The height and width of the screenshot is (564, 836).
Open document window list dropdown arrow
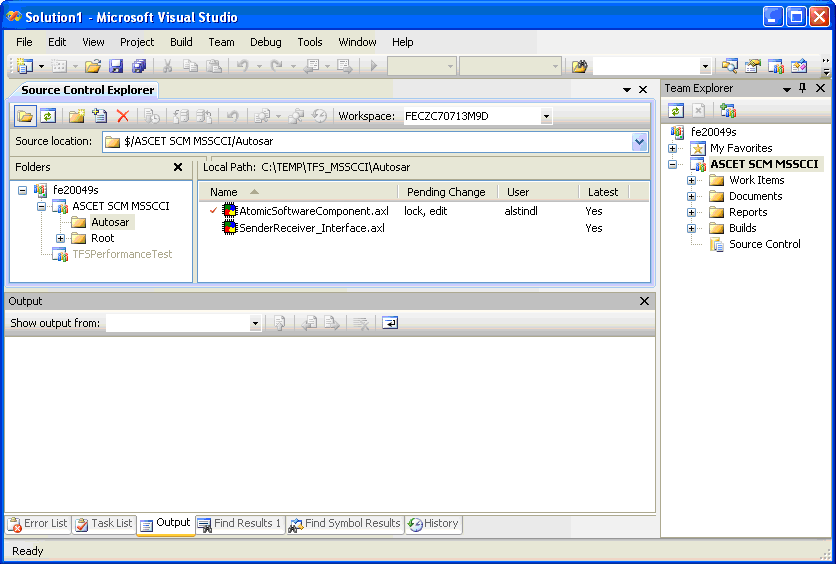[x=627, y=90]
